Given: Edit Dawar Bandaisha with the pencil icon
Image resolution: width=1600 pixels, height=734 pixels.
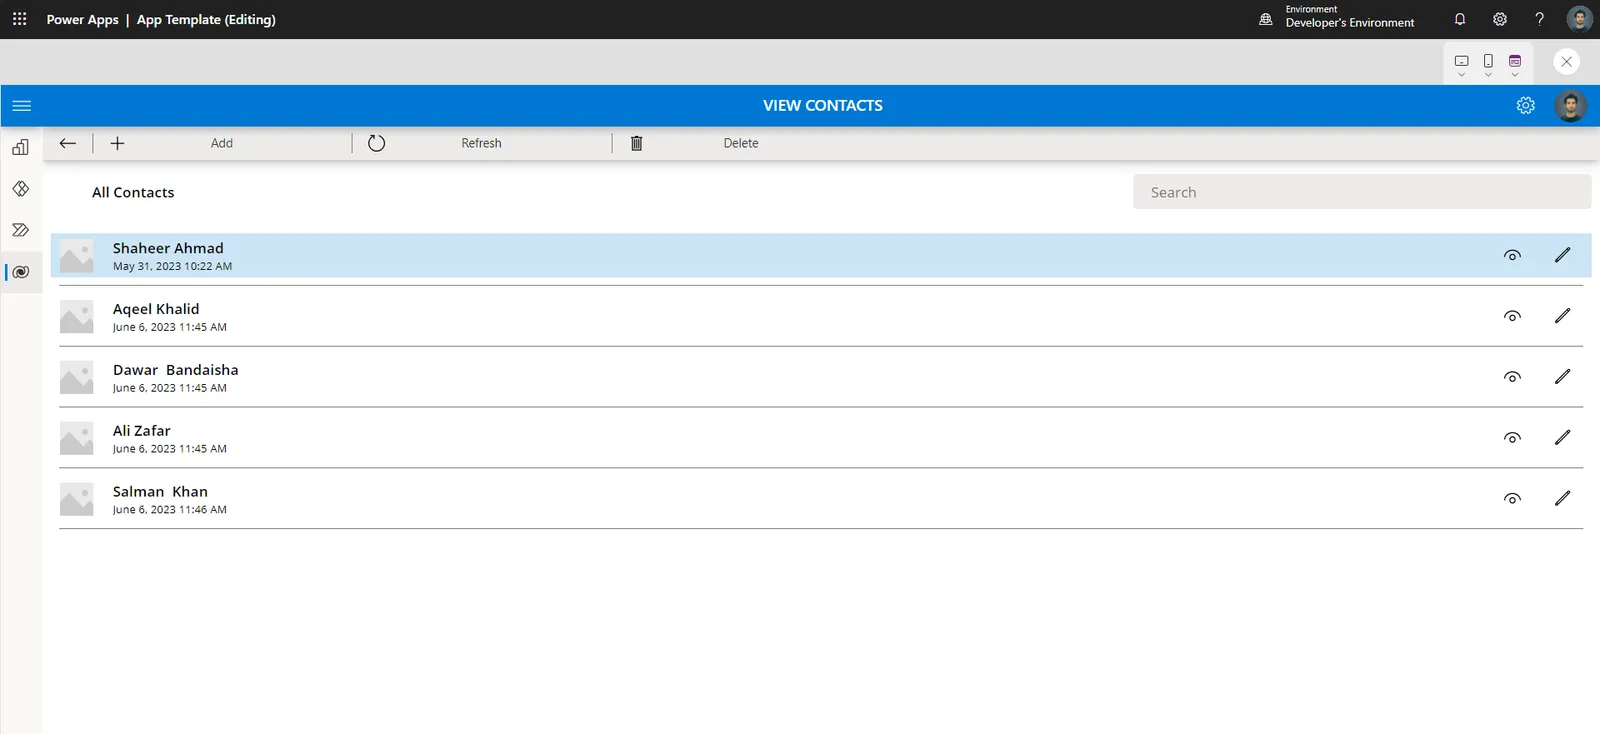Looking at the screenshot, I should pyautogui.click(x=1563, y=377).
